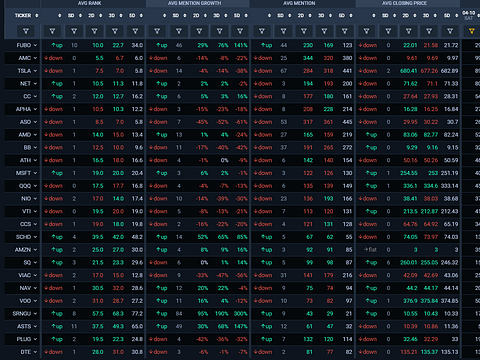This screenshot has width=480, height=360.
Task: Select the AVG CLOSING PRICE group header
Action: (x=404, y=3)
